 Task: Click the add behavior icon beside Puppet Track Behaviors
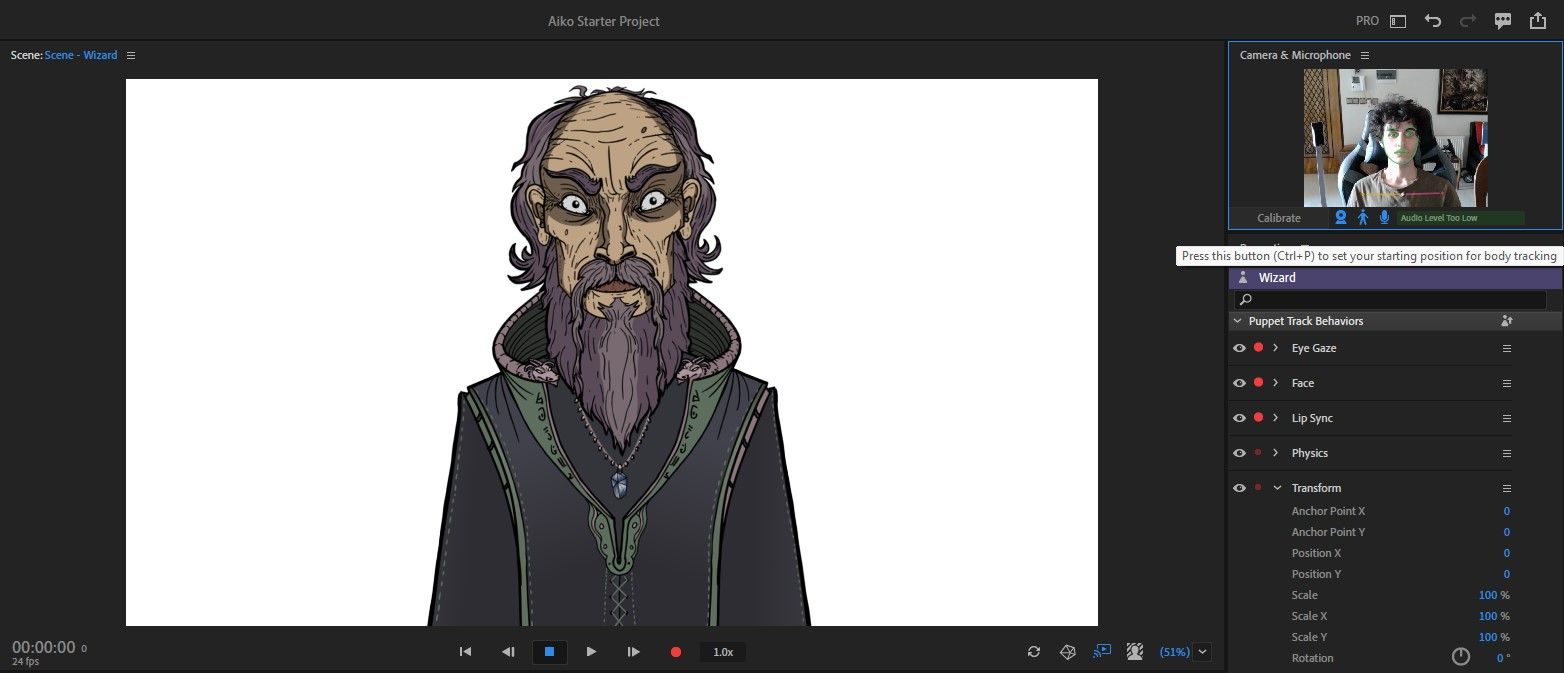(x=1507, y=320)
